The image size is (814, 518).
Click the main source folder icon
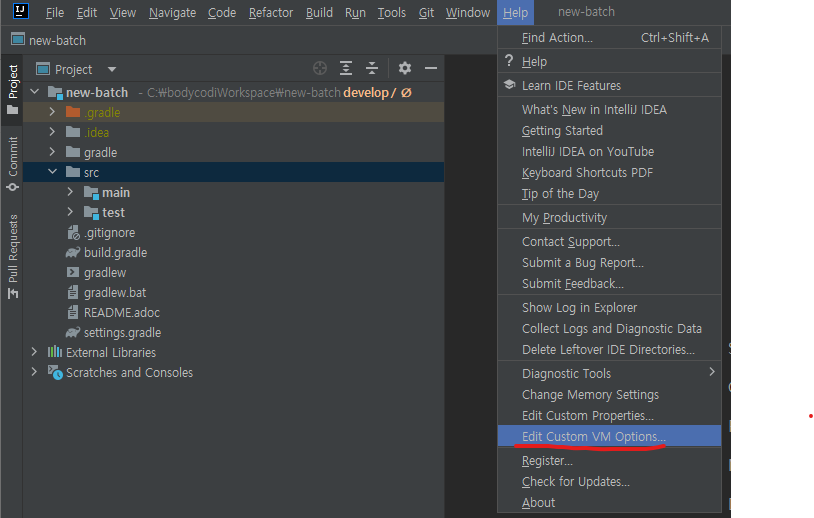click(91, 193)
